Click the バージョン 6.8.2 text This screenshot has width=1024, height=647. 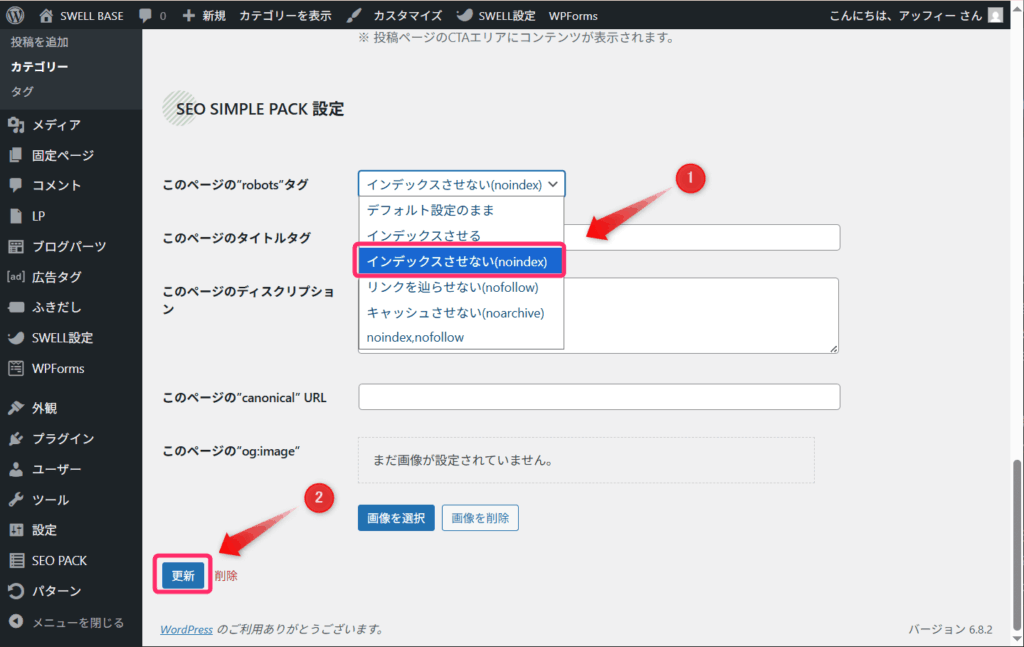click(x=950, y=629)
